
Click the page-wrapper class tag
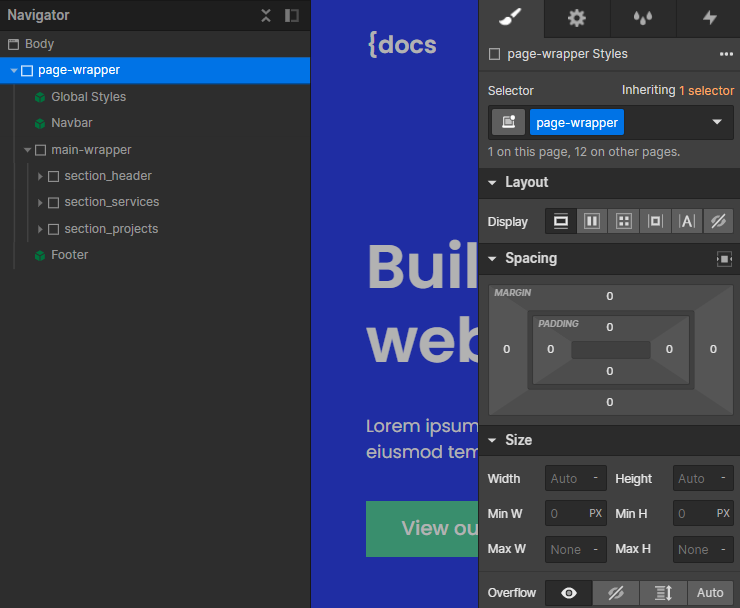pos(577,122)
